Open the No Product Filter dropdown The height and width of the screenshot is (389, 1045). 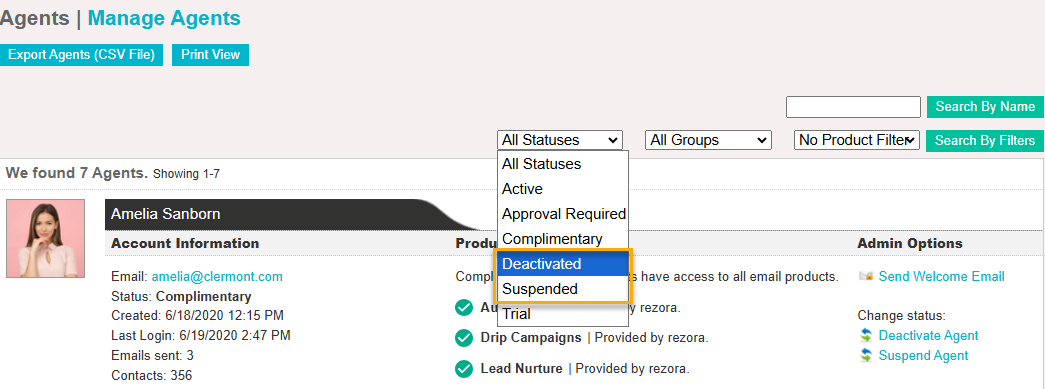point(857,140)
